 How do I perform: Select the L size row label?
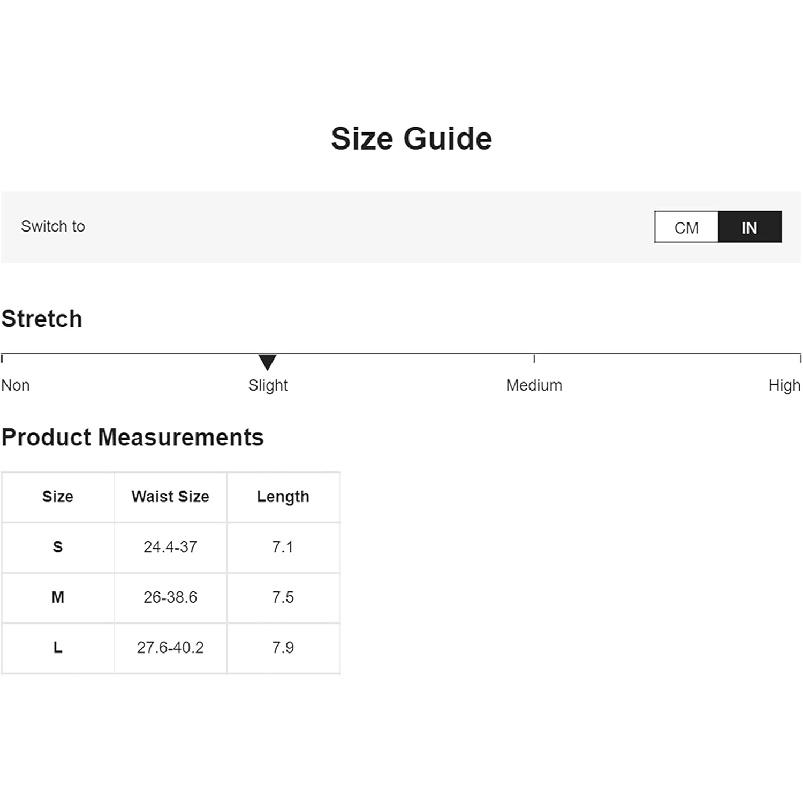click(58, 648)
